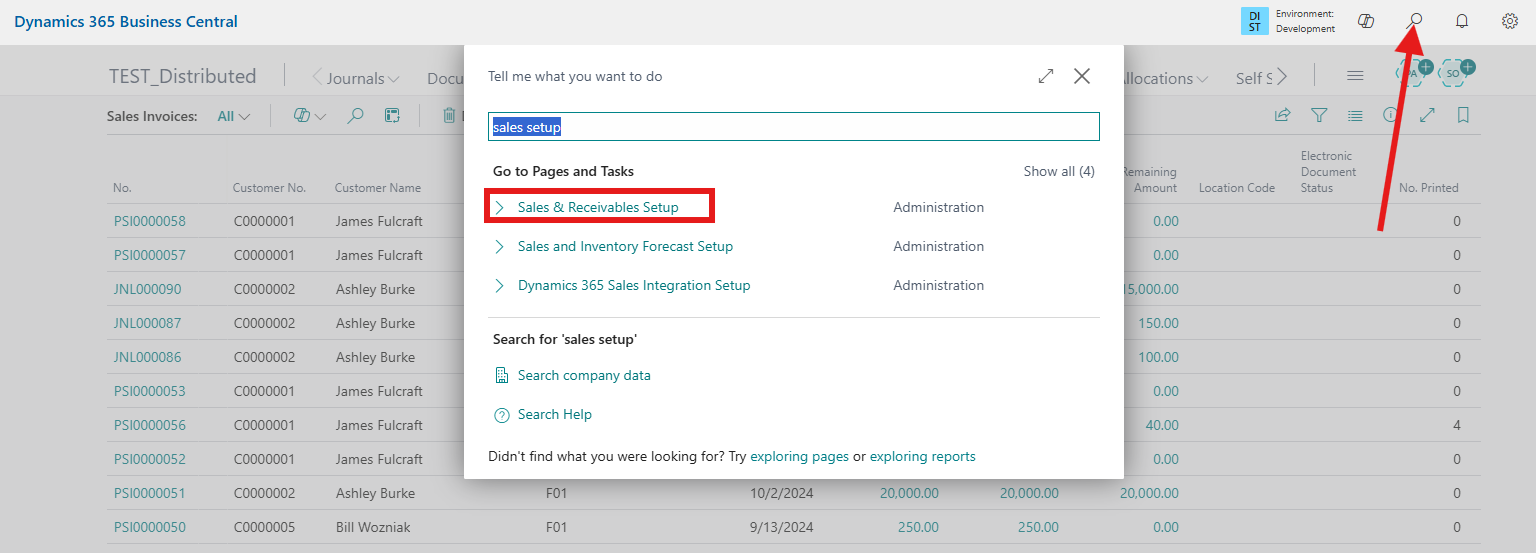Screen dimensions: 1536x553
Task: Open Dynamics 365 Sales Integration Setup
Action: pos(634,285)
